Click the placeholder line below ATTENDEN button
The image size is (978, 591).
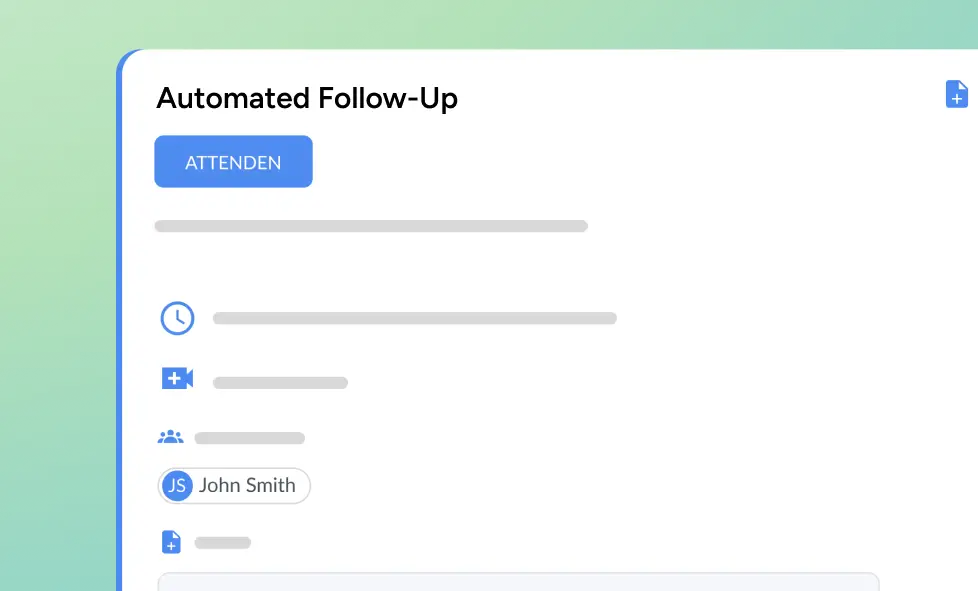(371, 226)
